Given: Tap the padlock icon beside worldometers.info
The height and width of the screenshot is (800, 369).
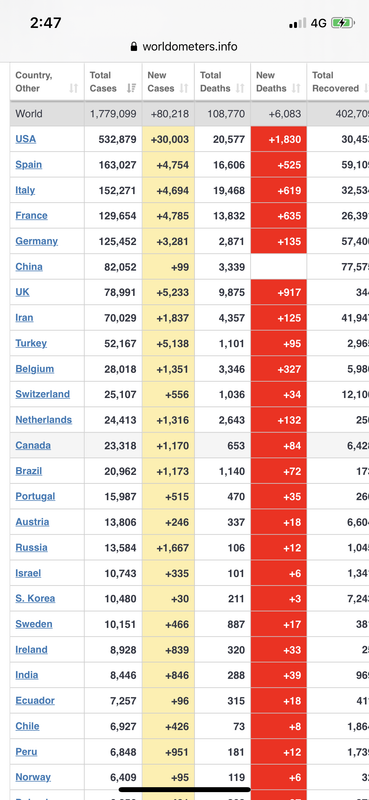Looking at the screenshot, I should tap(134, 47).
